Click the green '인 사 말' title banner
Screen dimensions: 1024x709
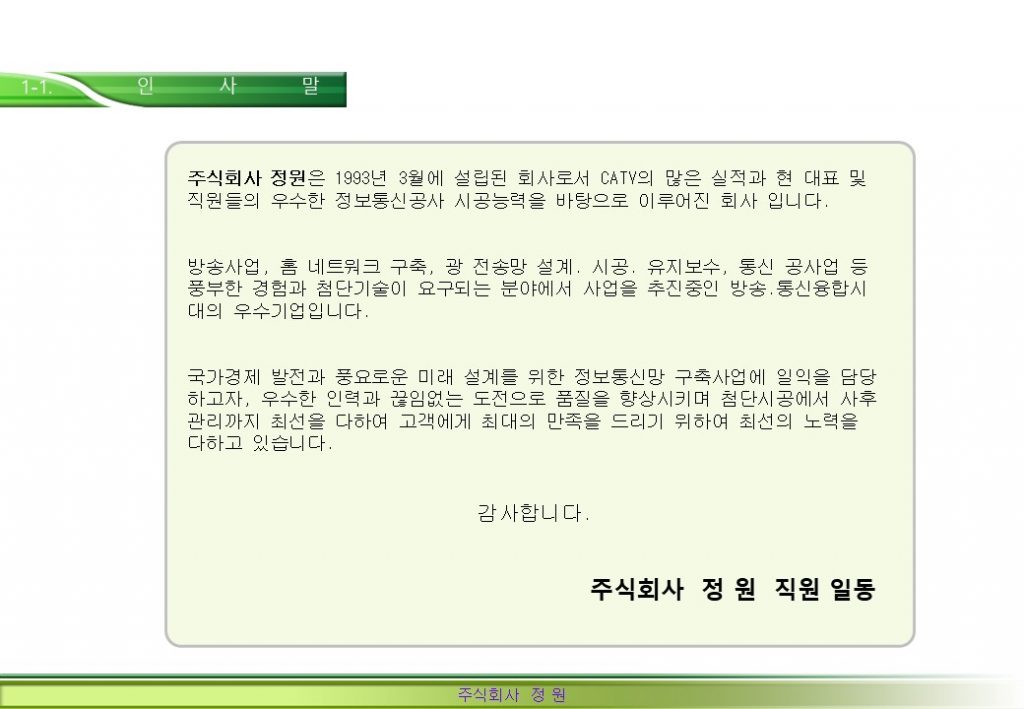[x=173, y=89]
